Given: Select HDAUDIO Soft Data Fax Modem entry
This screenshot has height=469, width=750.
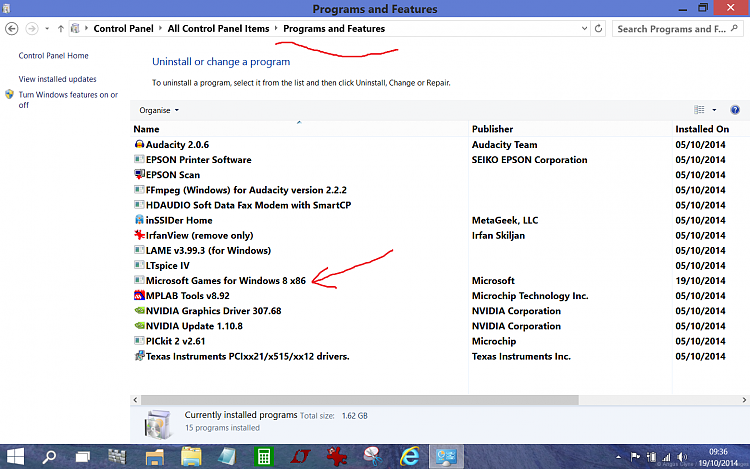Looking at the screenshot, I should [248, 205].
